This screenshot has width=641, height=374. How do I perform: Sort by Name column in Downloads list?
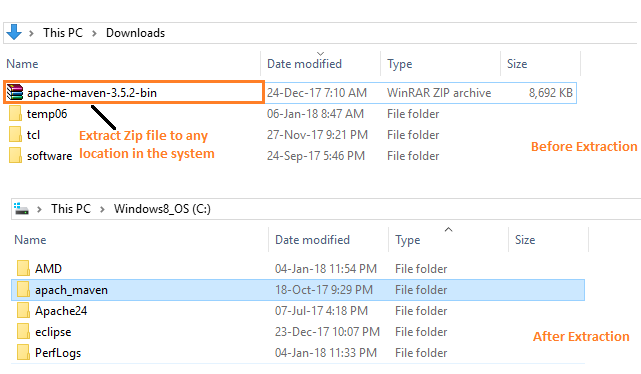22,64
